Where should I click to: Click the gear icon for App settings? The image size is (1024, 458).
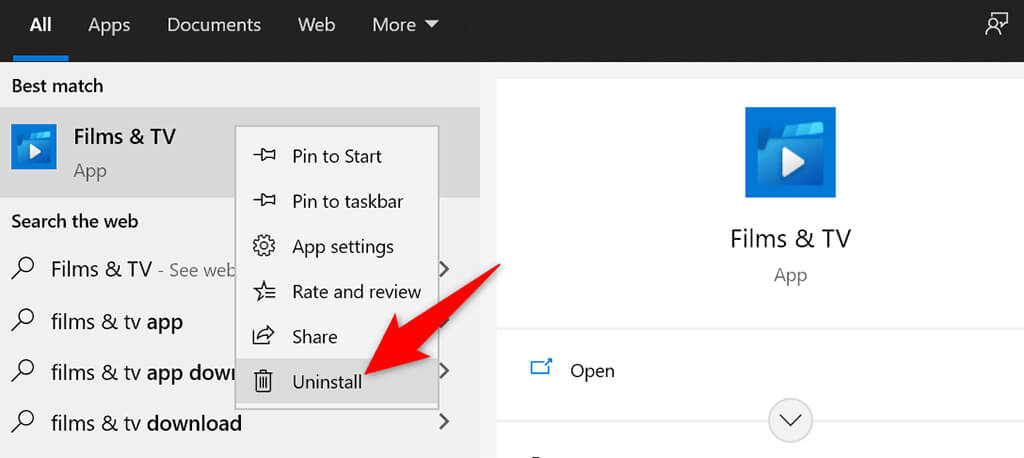pos(264,246)
